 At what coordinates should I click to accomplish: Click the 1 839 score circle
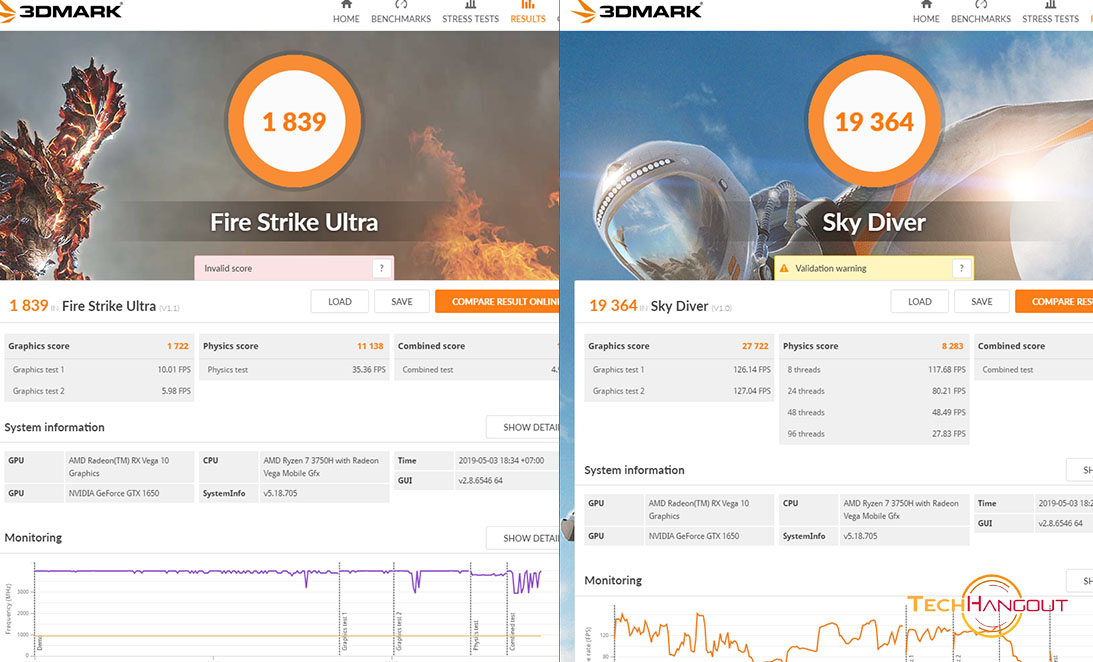pyautogui.click(x=294, y=121)
